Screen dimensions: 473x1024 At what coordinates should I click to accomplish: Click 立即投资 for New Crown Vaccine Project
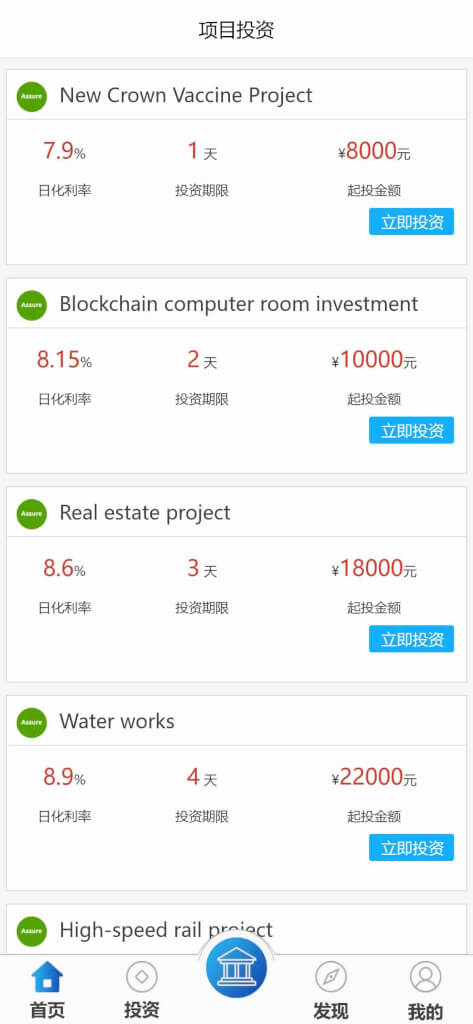pyautogui.click(x=412, y=222)
